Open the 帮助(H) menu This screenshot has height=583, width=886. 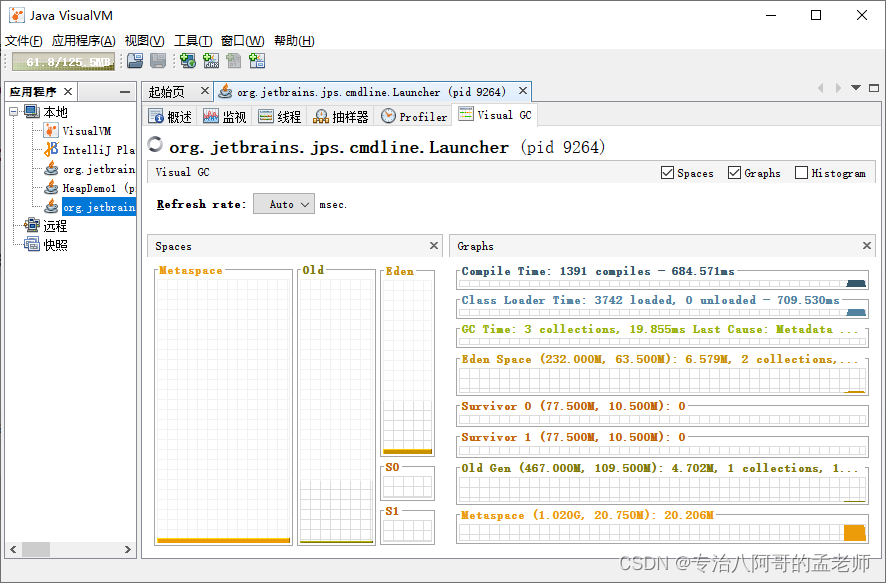pos(294,41)
